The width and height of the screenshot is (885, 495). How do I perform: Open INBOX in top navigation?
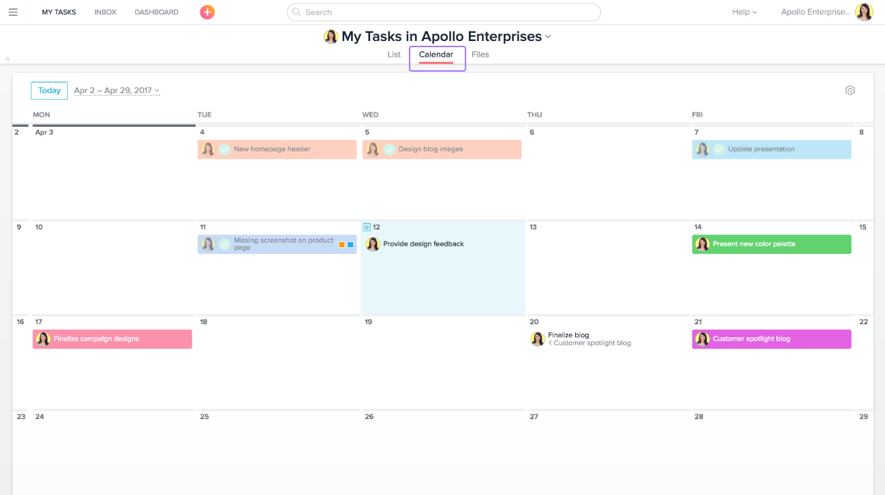106,12
